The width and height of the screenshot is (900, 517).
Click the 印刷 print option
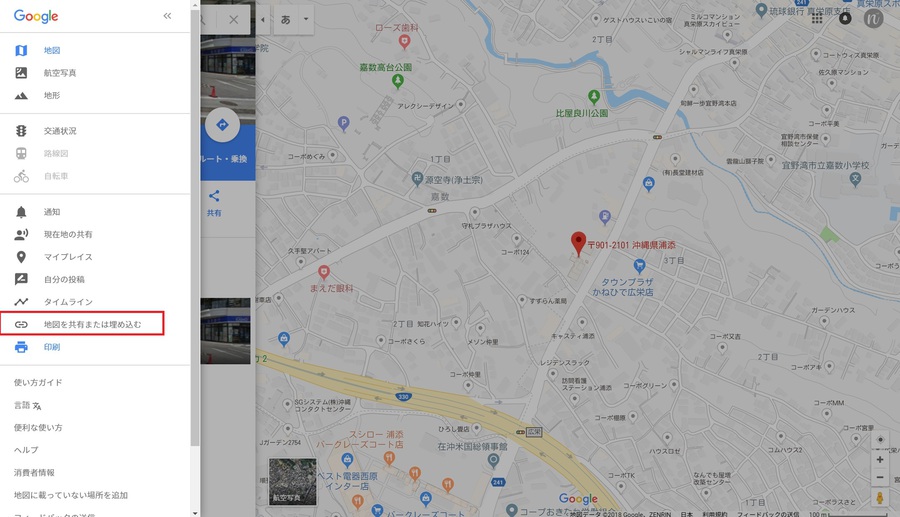(x=52, y=347)
